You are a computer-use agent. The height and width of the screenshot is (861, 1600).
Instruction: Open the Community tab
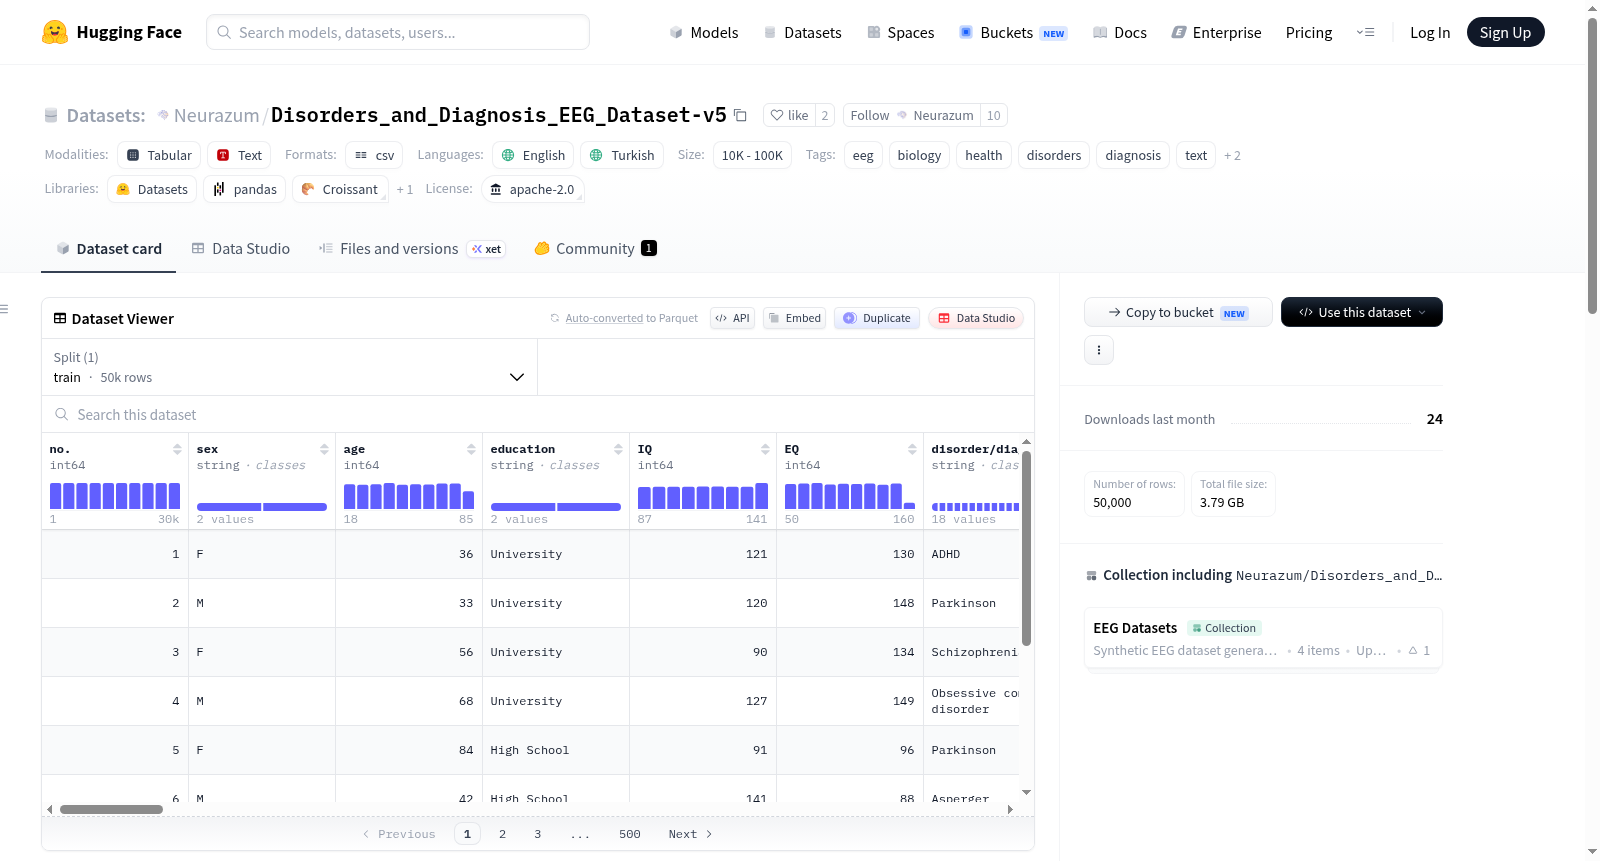tap(596, 249)
